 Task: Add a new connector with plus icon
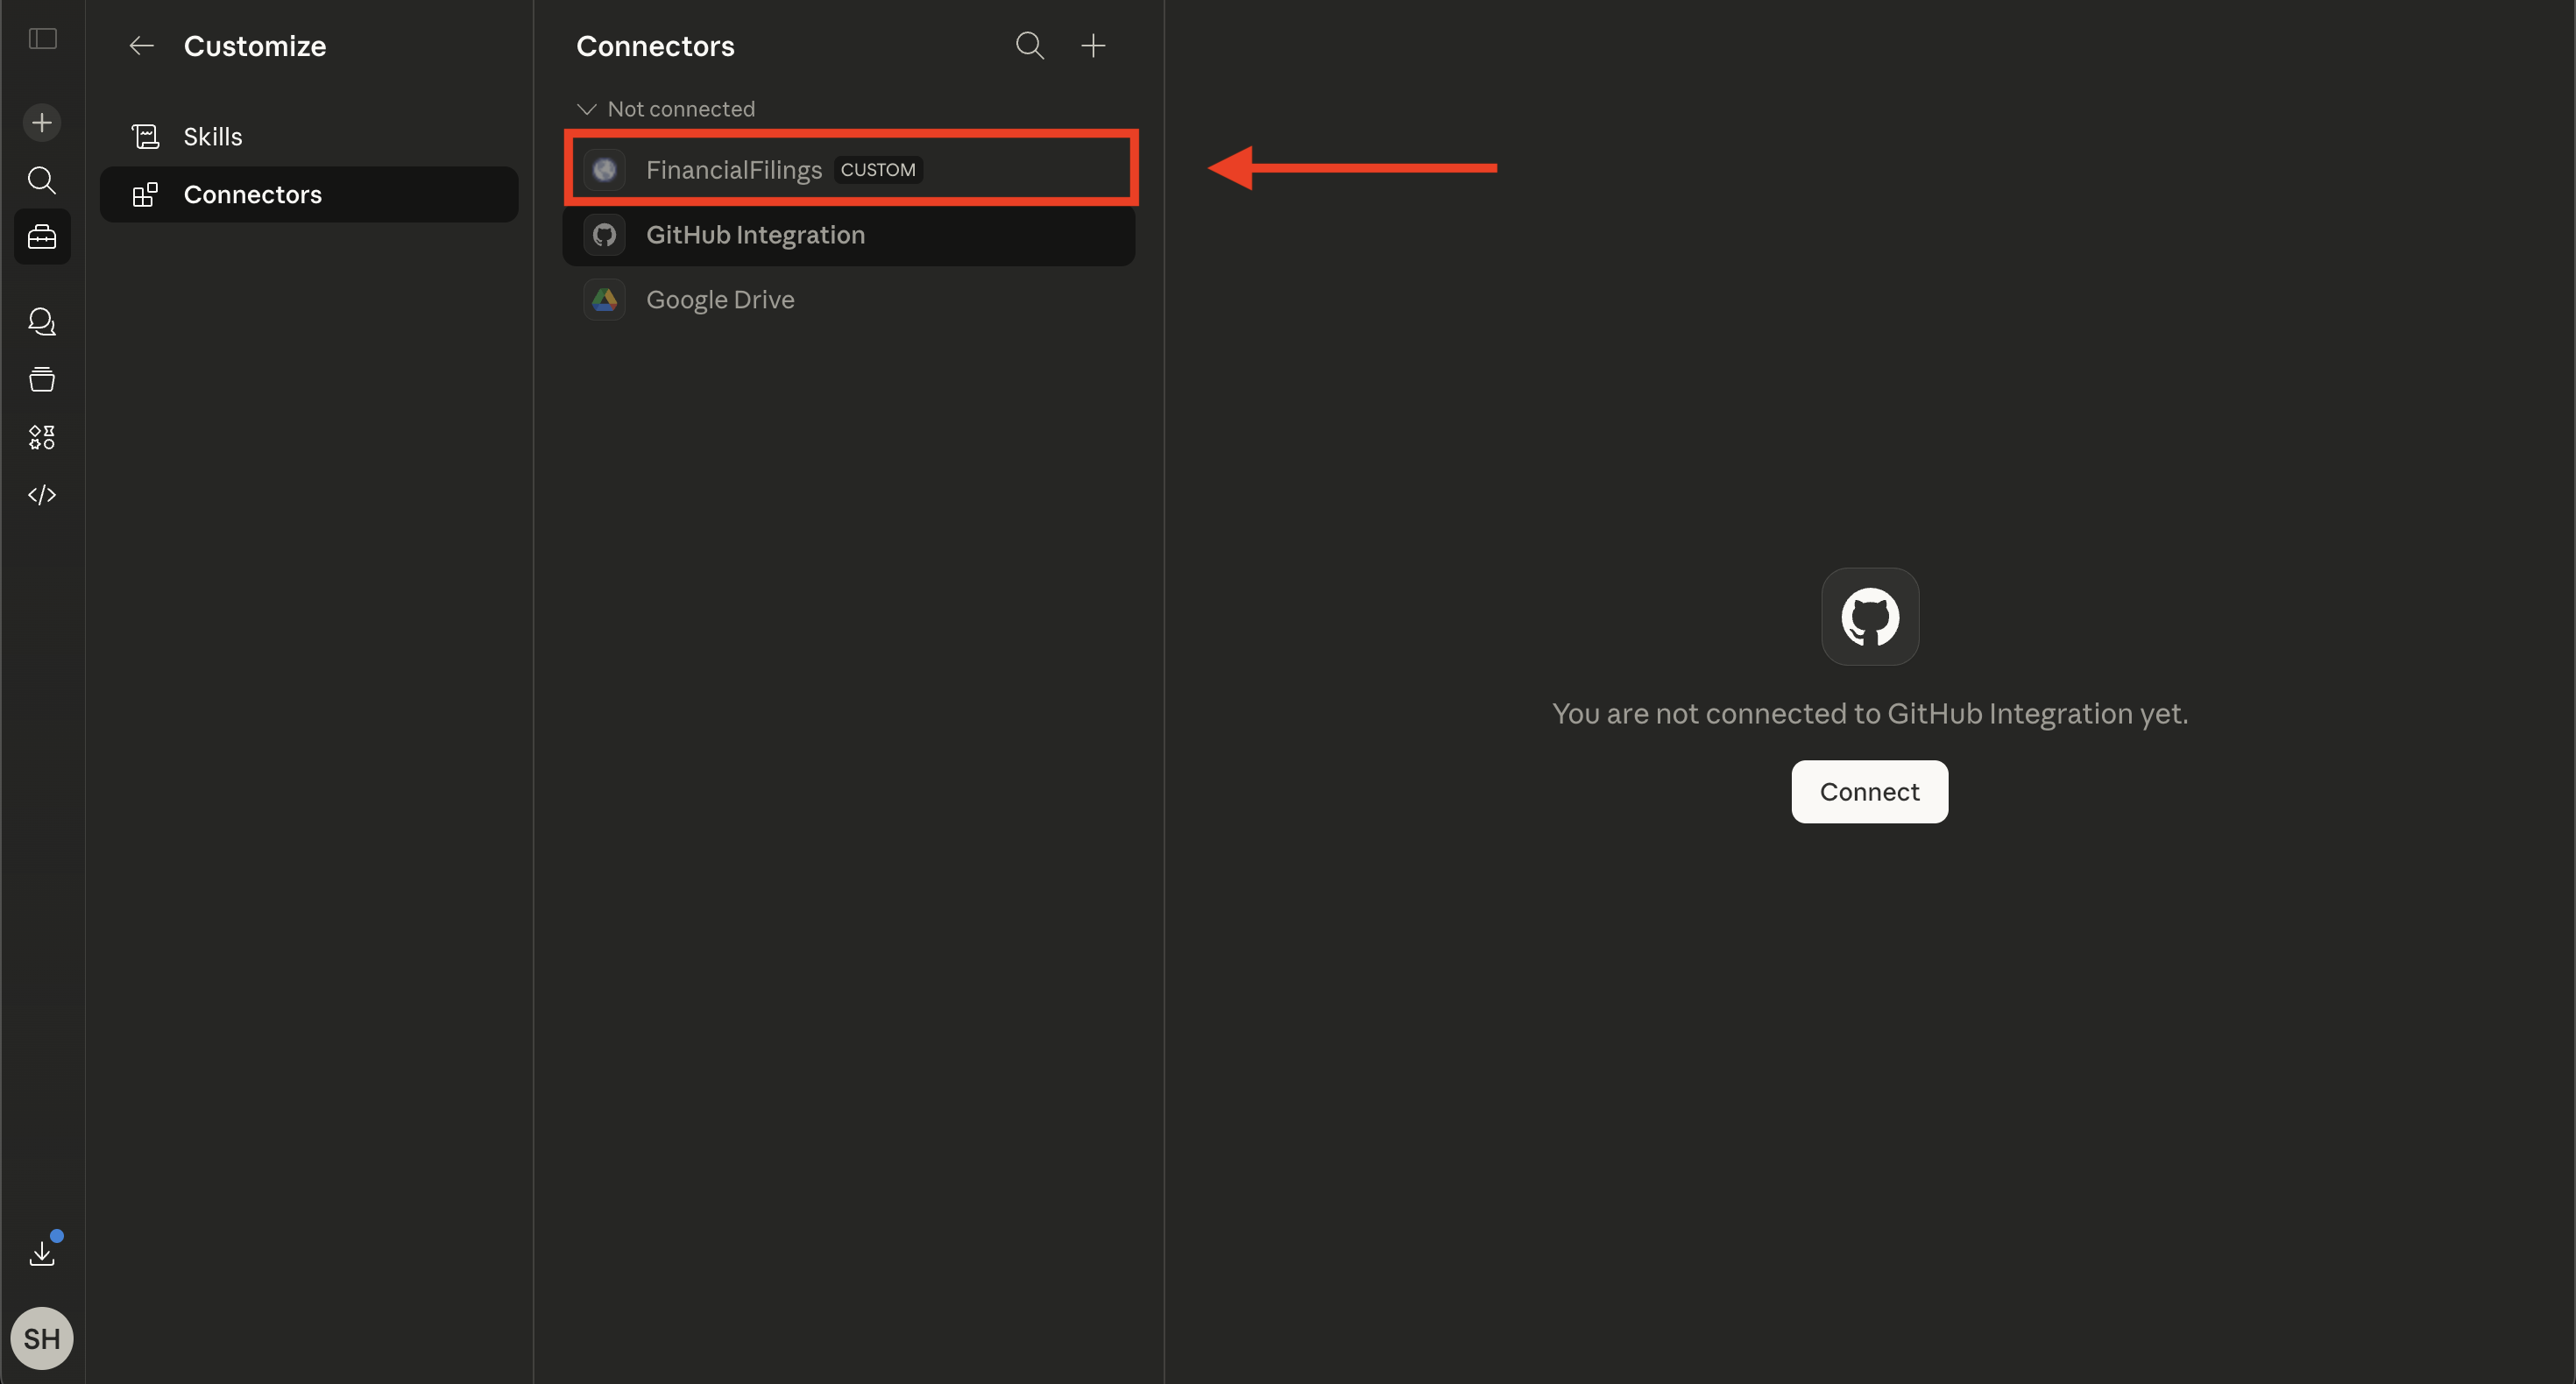coord(1093,46)
